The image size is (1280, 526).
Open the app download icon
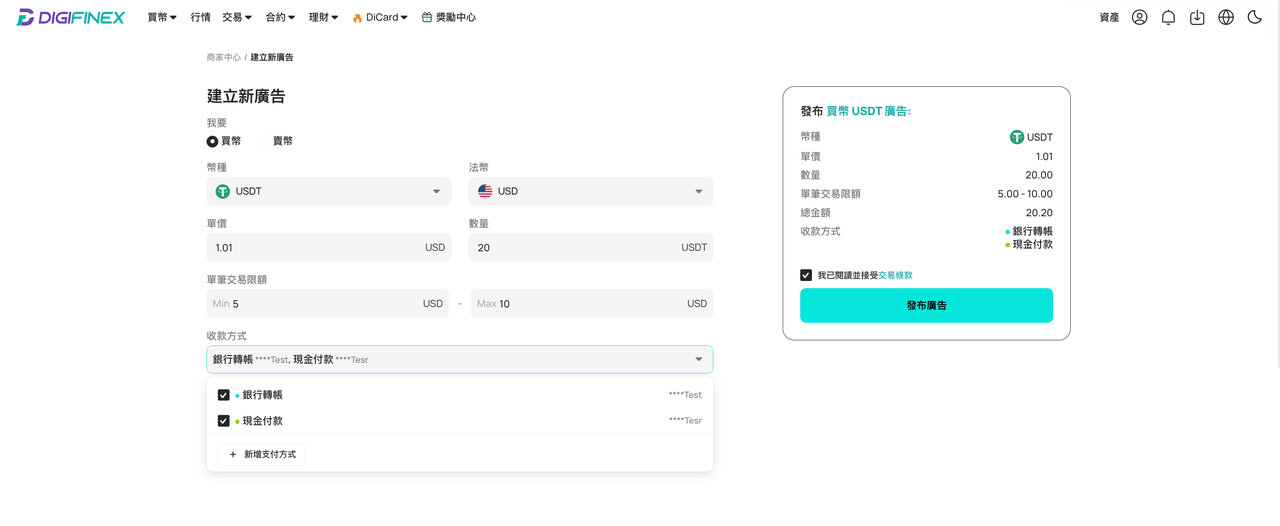(1197, 17)
